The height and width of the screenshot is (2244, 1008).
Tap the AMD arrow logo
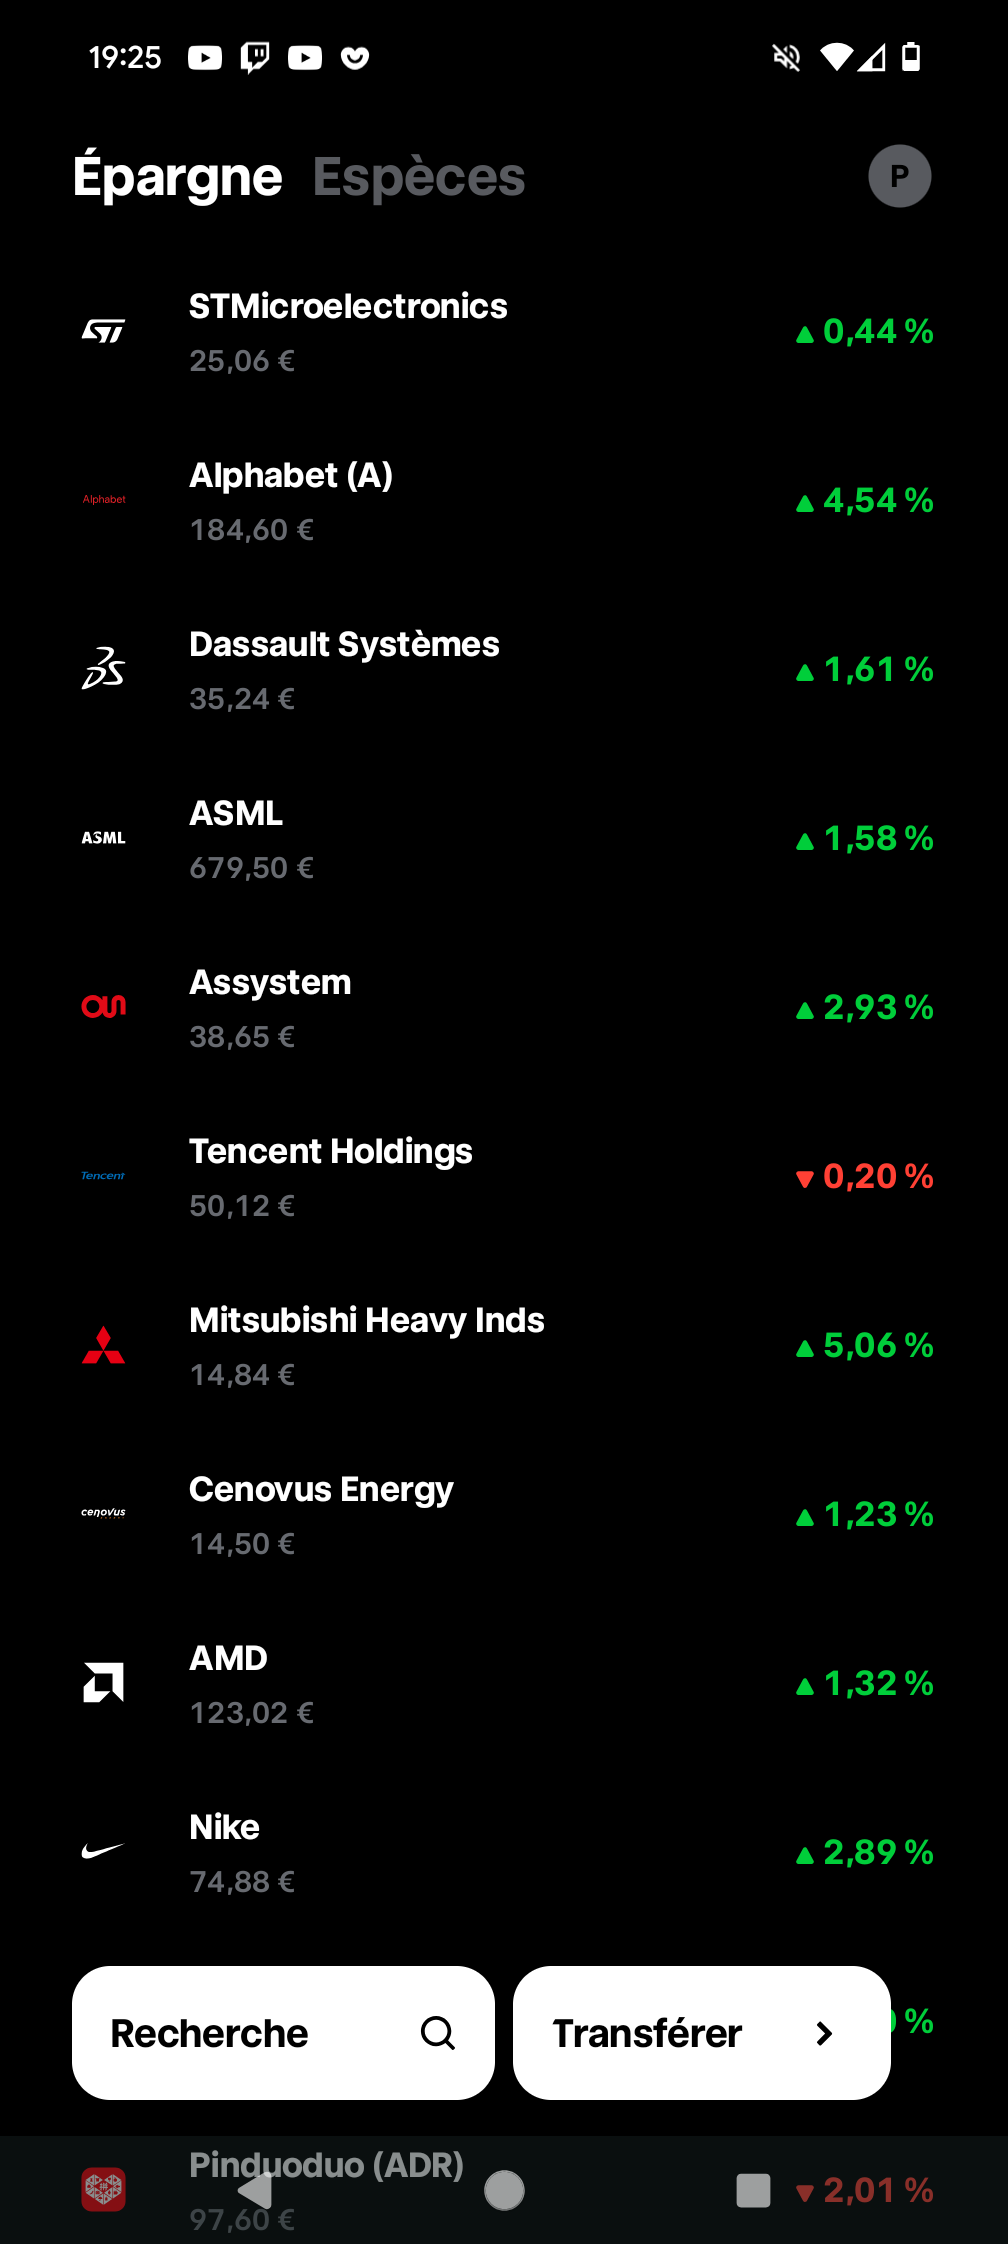(x=103, y=1683)
